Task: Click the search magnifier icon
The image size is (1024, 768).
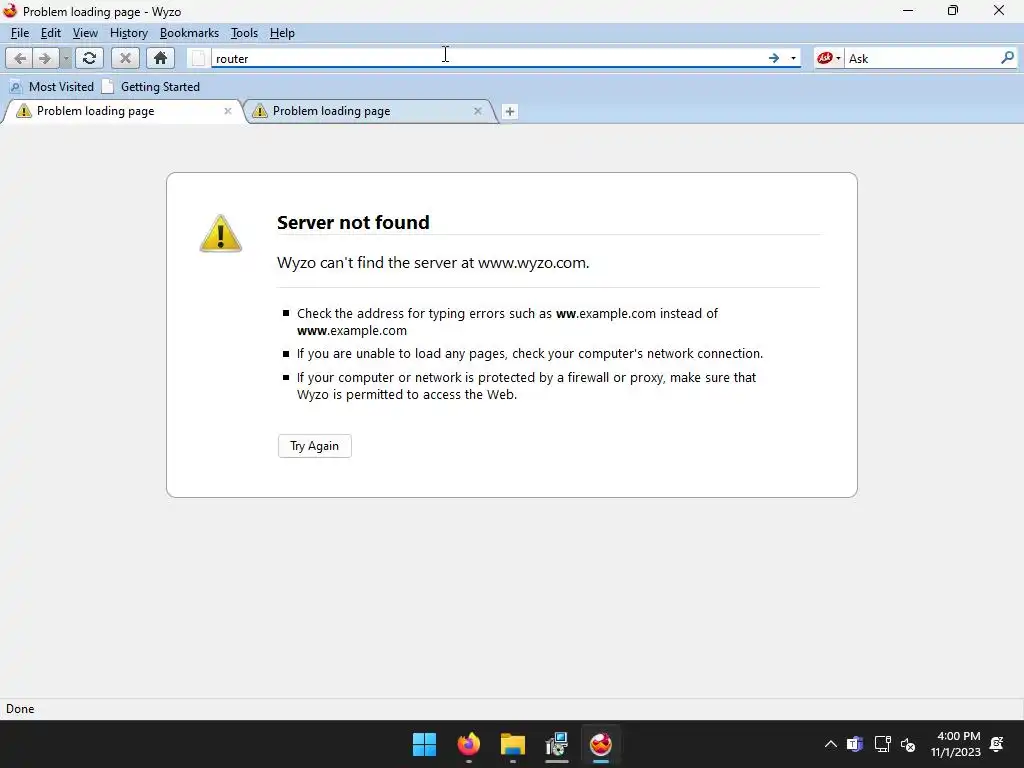Action: click(x=1007, y=58)
